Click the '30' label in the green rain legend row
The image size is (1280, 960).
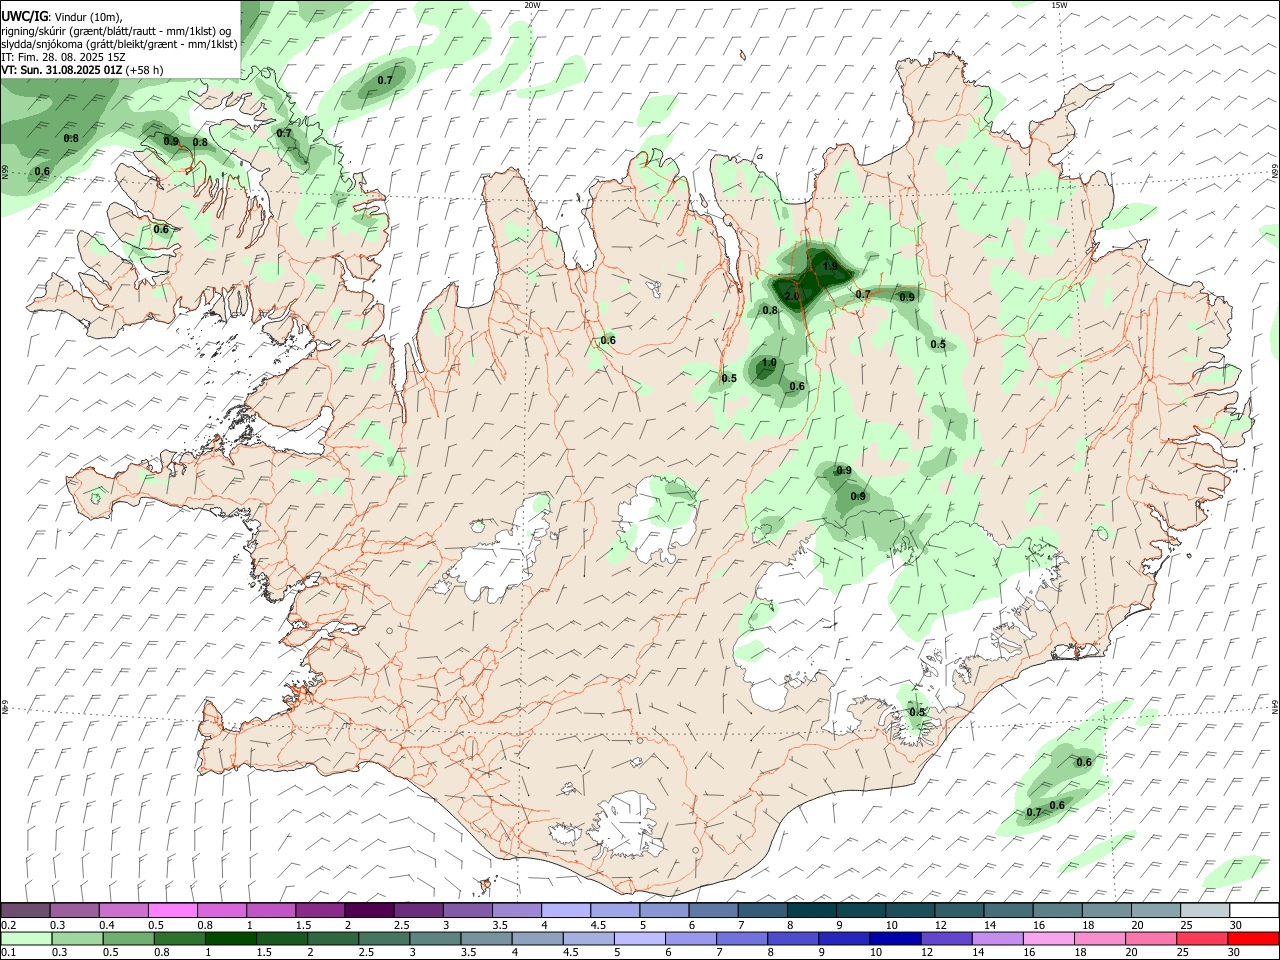point(1233,952)
